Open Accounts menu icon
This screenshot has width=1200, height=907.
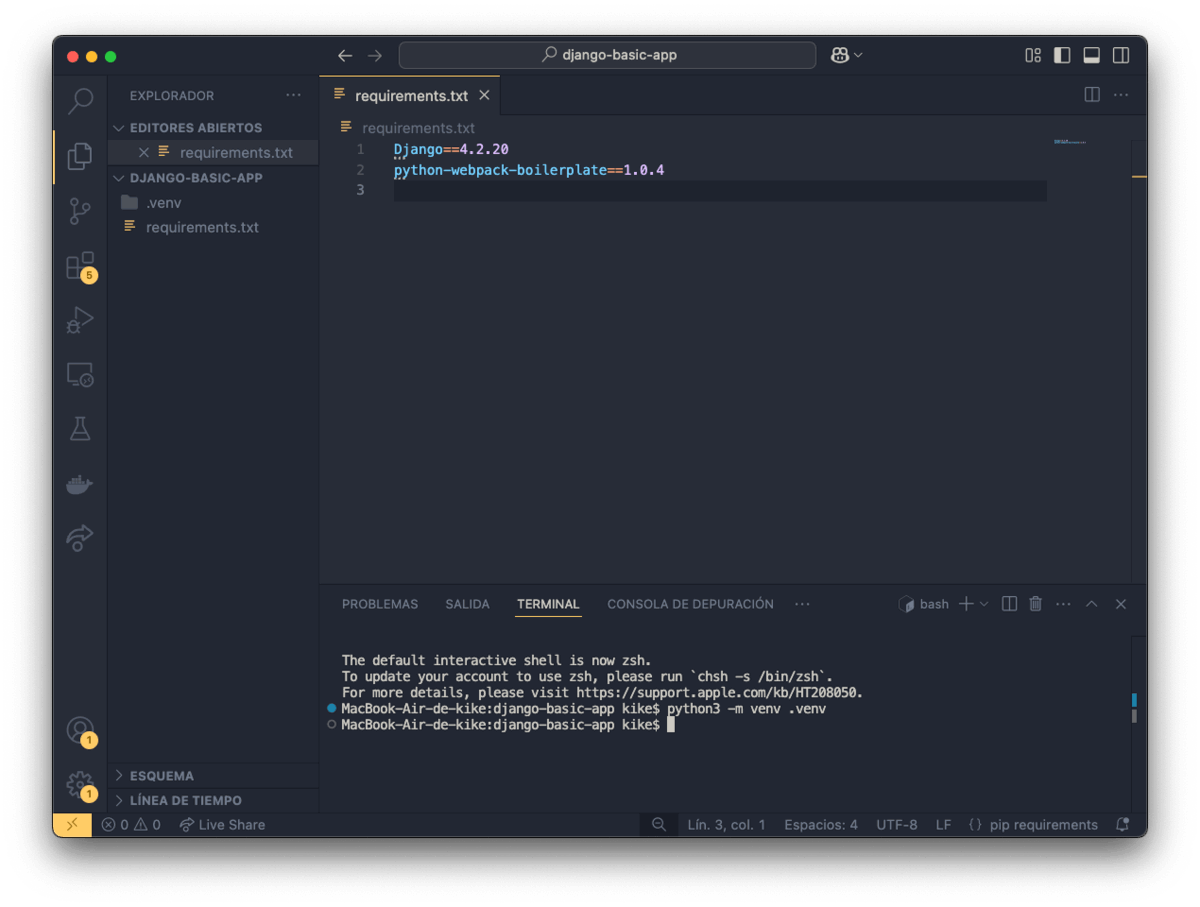click(x=80, y=730)
